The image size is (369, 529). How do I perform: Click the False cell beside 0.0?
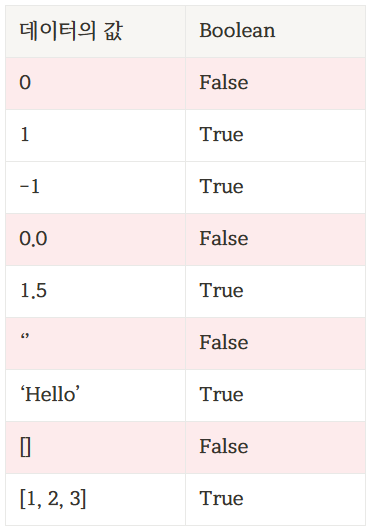pos(276,240)
